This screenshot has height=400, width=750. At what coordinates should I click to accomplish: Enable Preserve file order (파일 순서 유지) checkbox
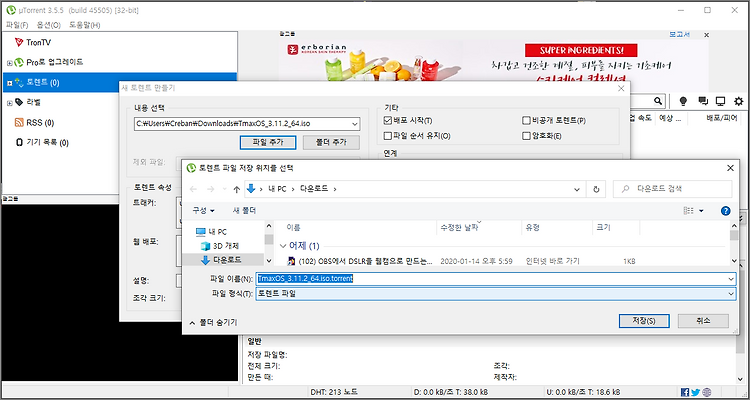(388, 136)
